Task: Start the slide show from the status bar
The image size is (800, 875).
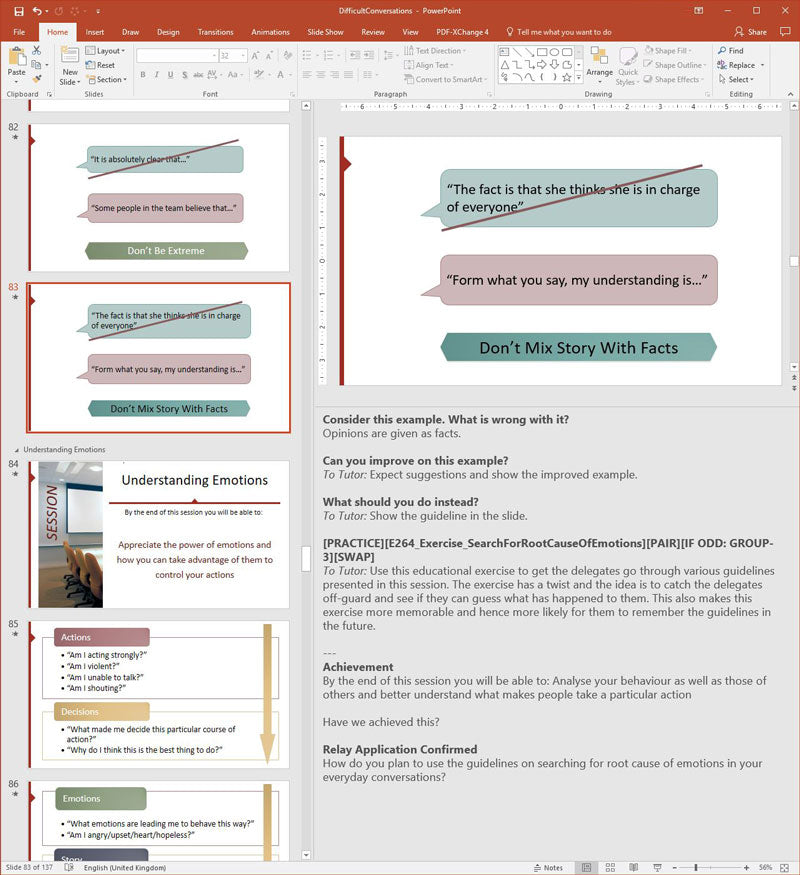Action: click(x=657, y=867)
